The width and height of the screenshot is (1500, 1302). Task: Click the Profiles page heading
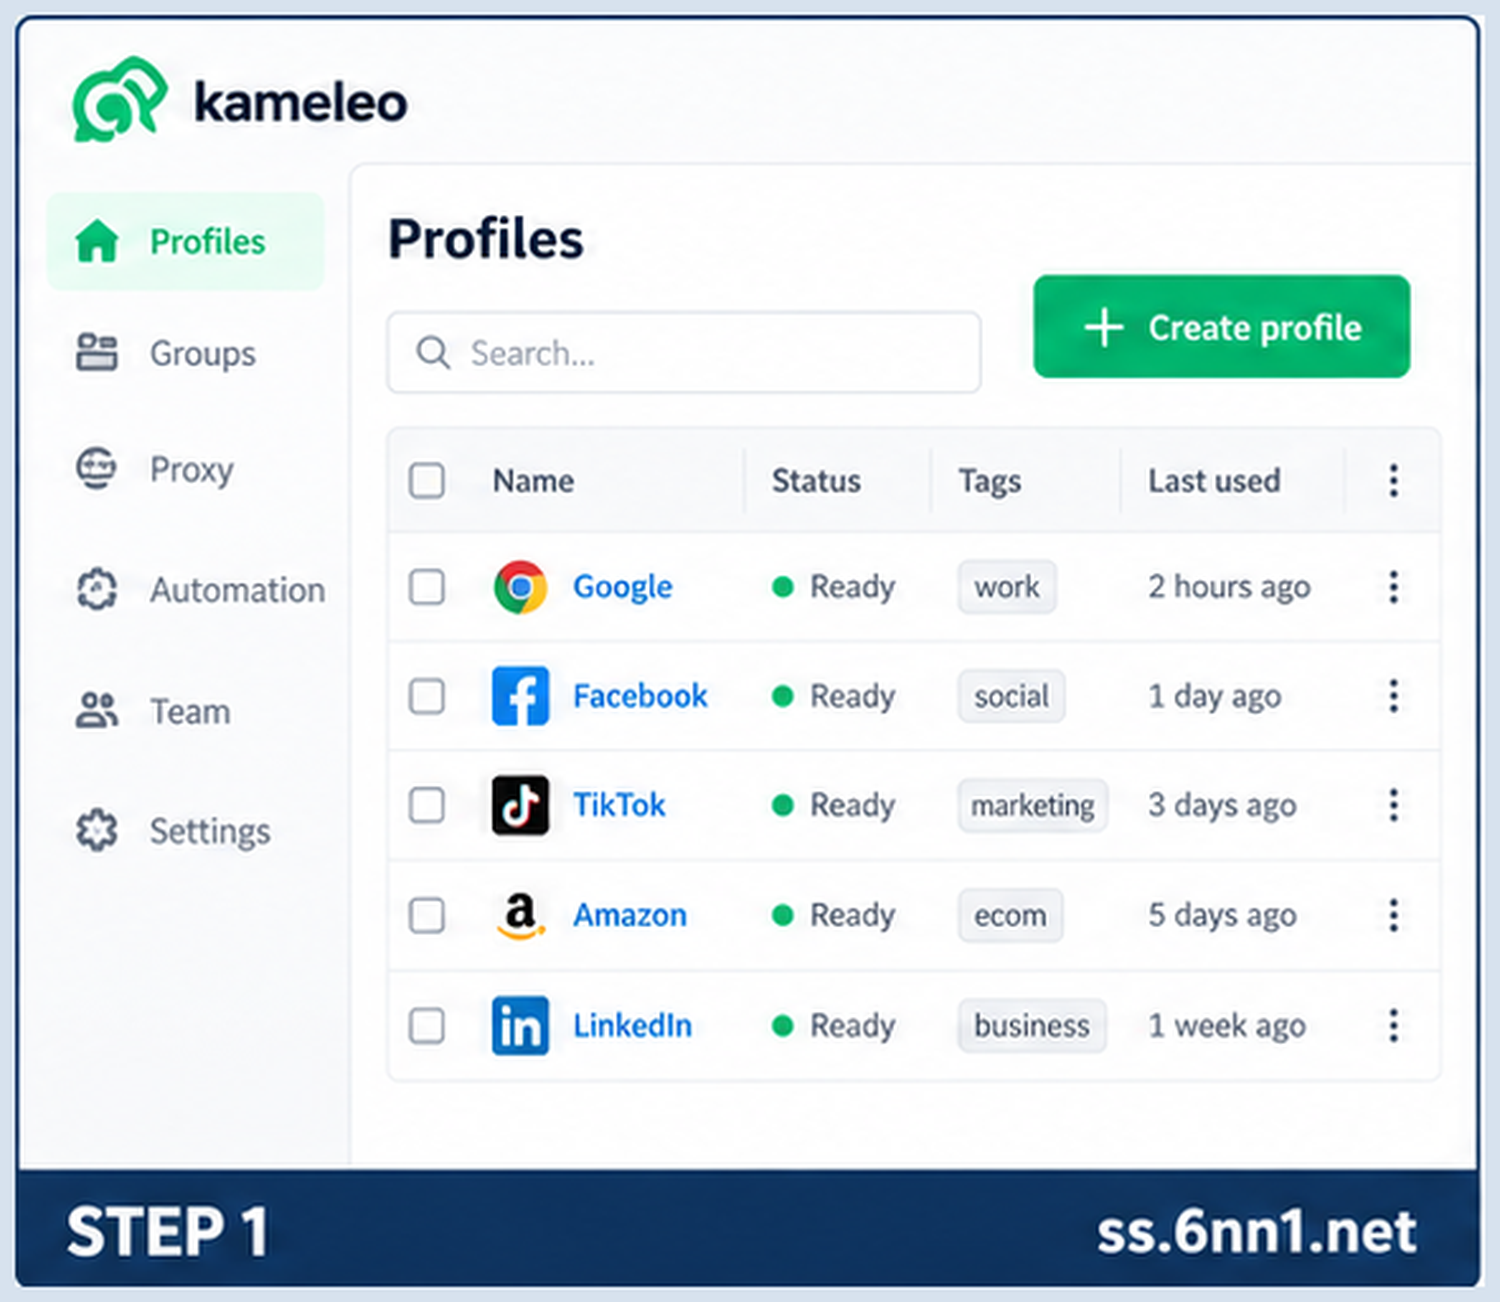486,239
